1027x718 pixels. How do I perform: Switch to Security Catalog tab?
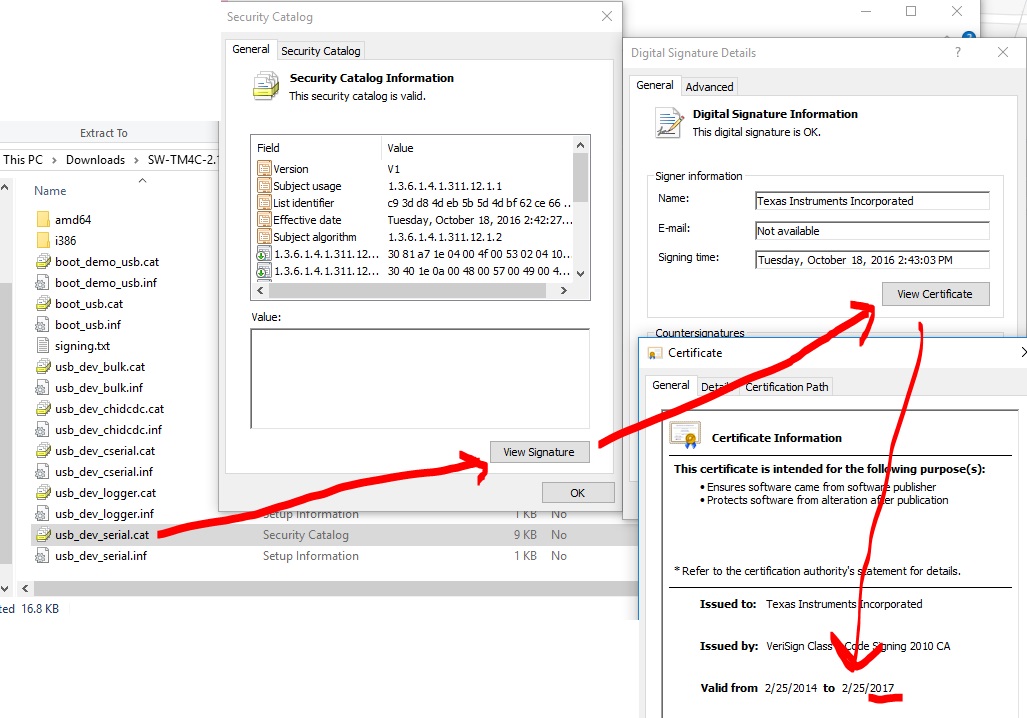pos(320,50)
